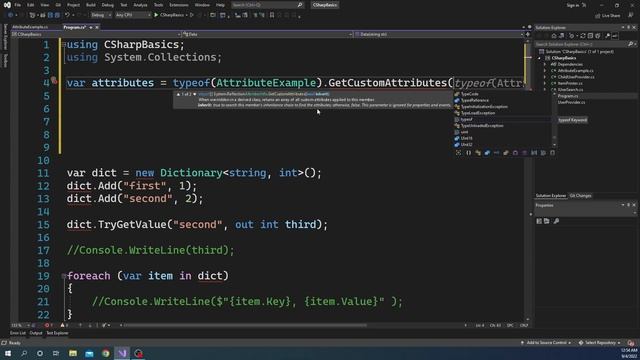Open the member navigation dropdown

click(439, 34)
